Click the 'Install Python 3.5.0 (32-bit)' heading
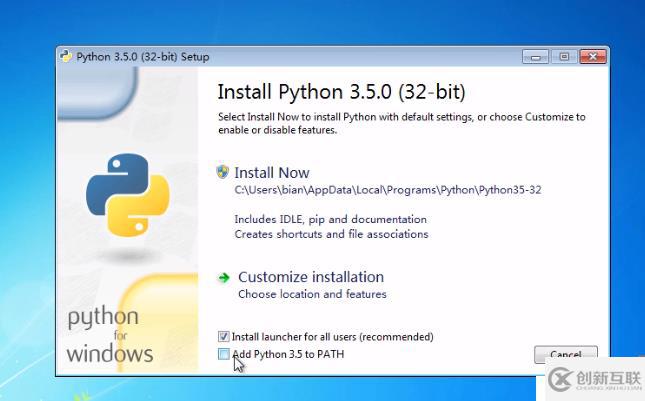The width and height of the screenshot is (645, 401). click(x=341, y=92)
